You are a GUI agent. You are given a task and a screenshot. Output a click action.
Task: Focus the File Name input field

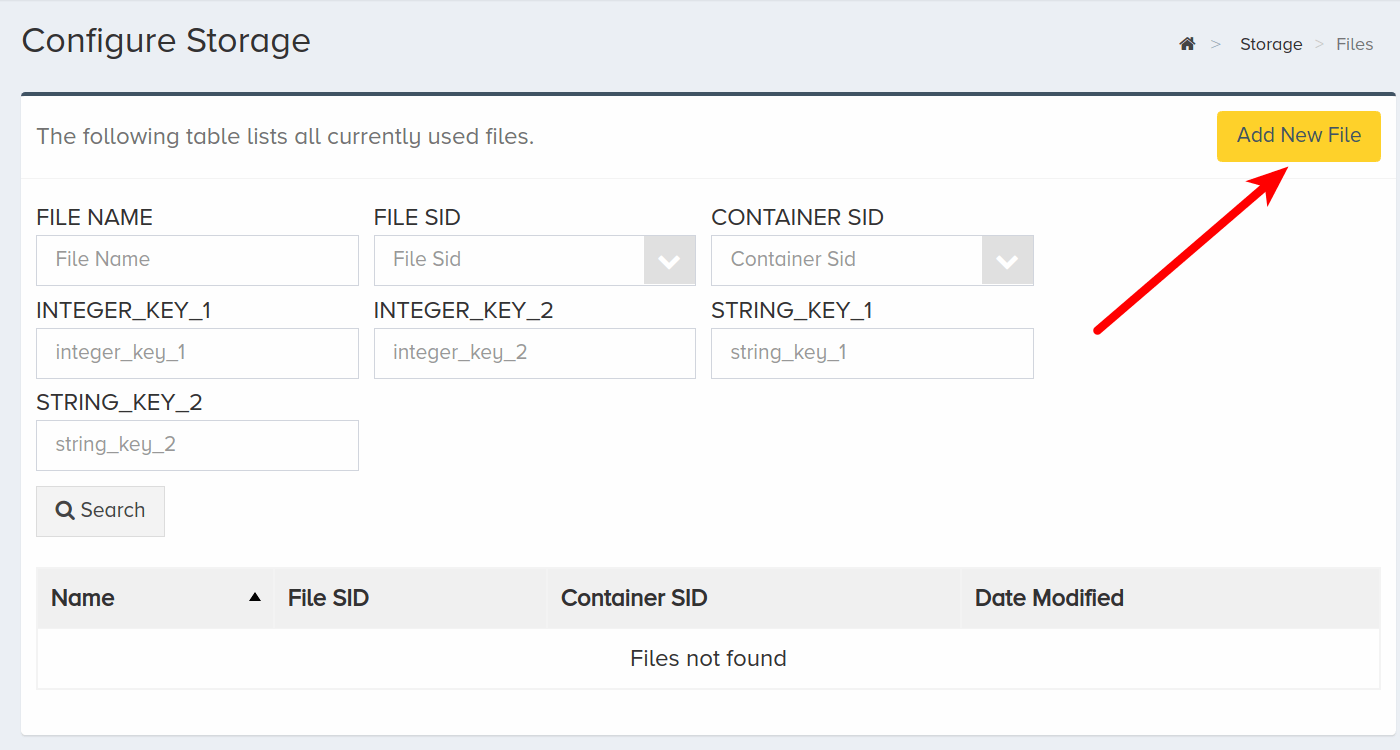point(197,260)
